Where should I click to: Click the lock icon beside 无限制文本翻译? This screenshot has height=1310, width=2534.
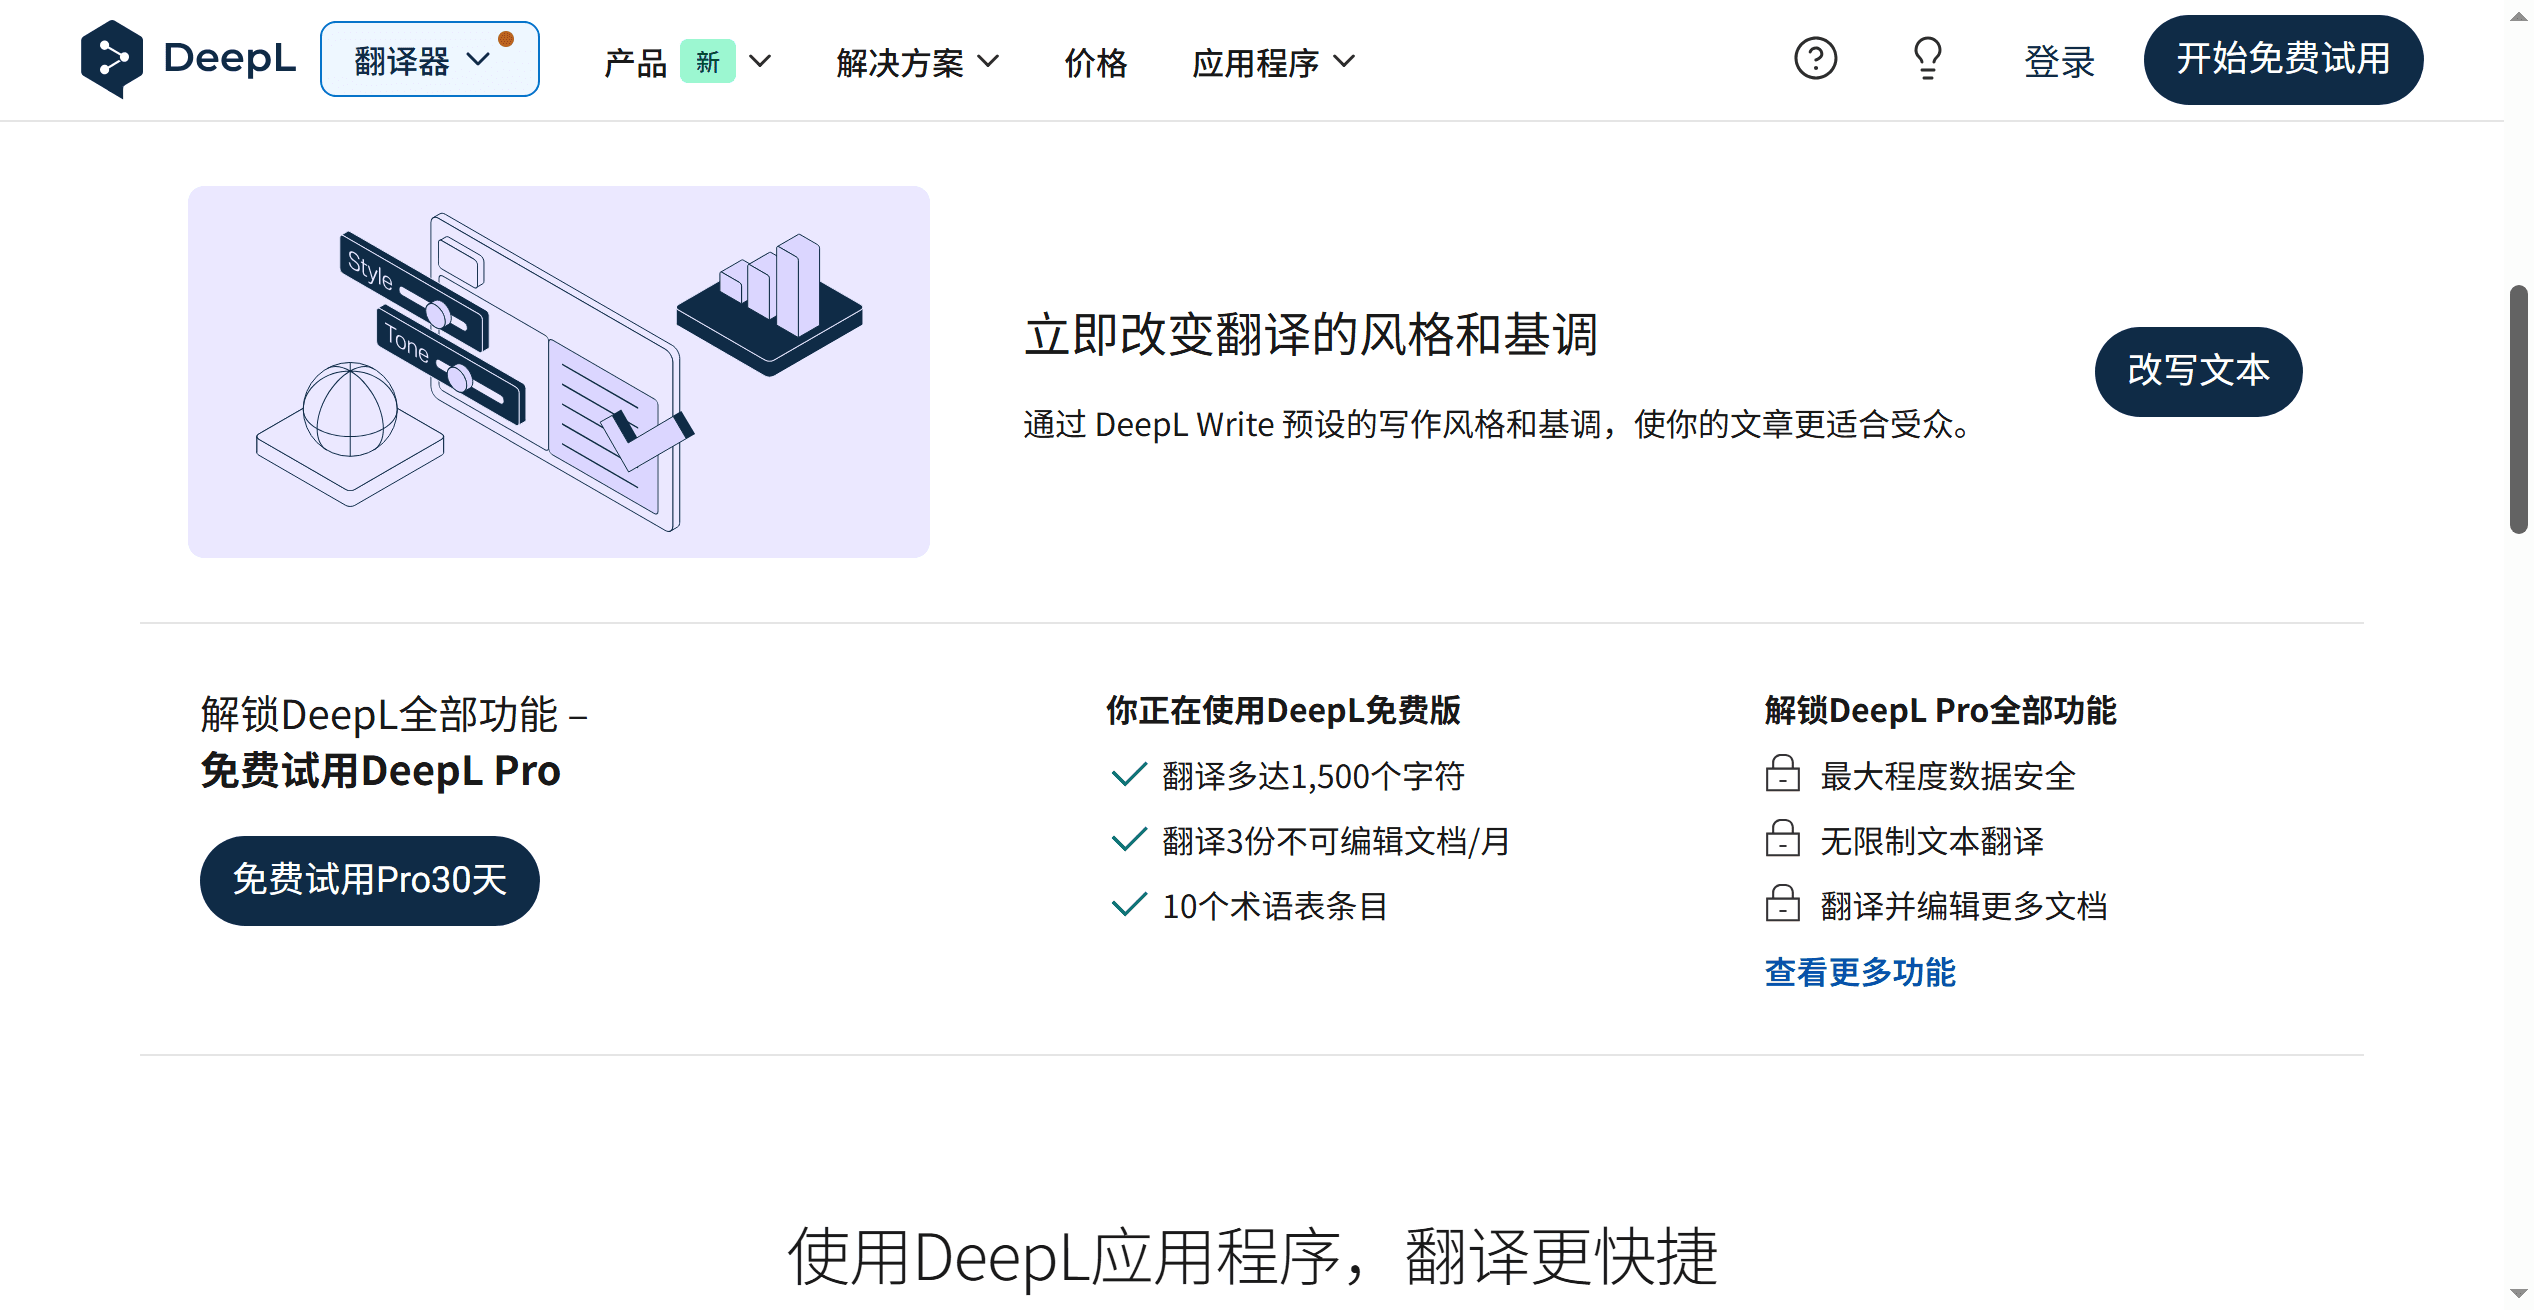pyautogui.click(x=1783, y=840)
